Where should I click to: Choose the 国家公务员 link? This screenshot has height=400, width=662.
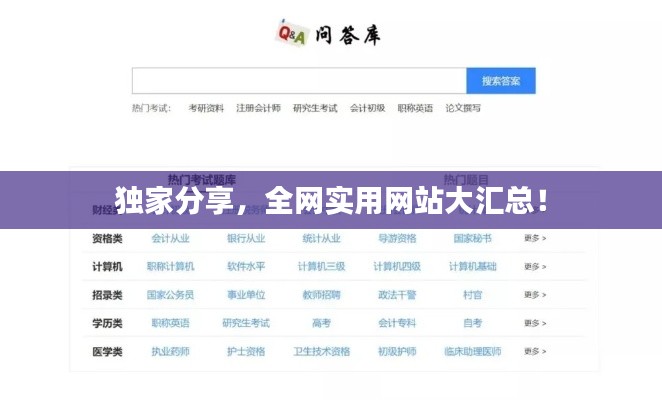click(x=170, y=295)
